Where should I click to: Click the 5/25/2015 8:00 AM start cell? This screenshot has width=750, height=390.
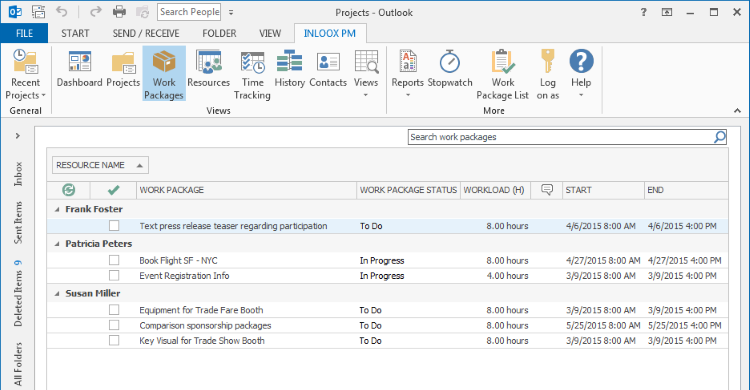[603, 325]
